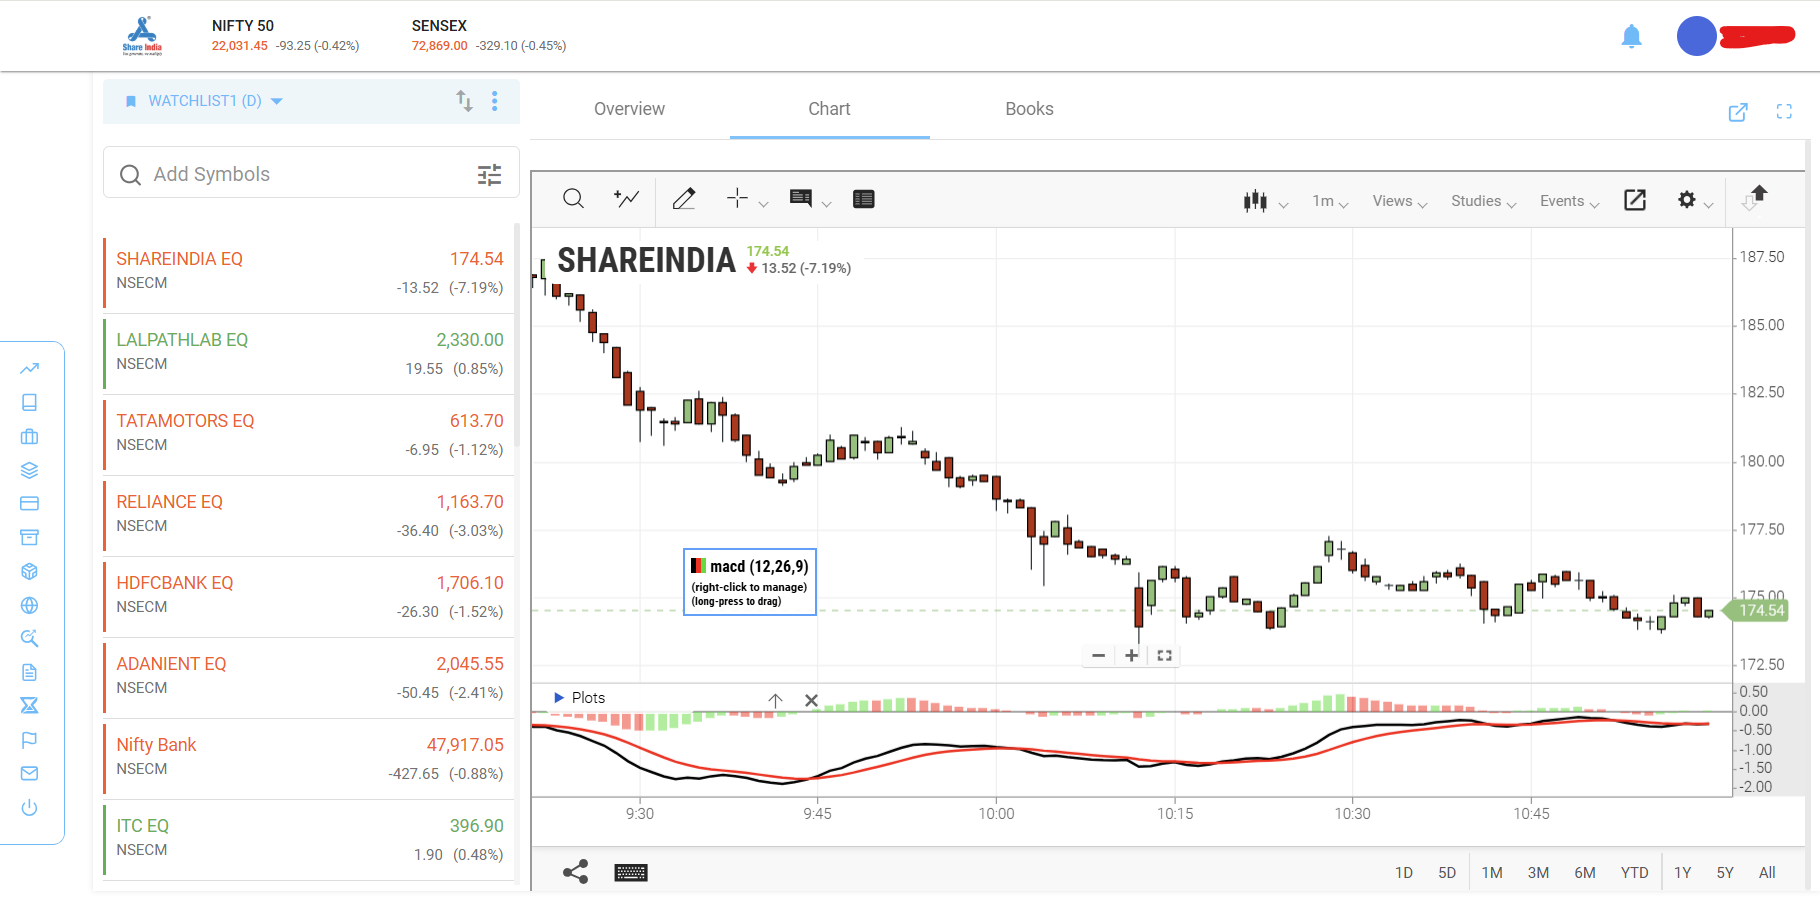Open the Events dropdown

(x=1569, y=201)
